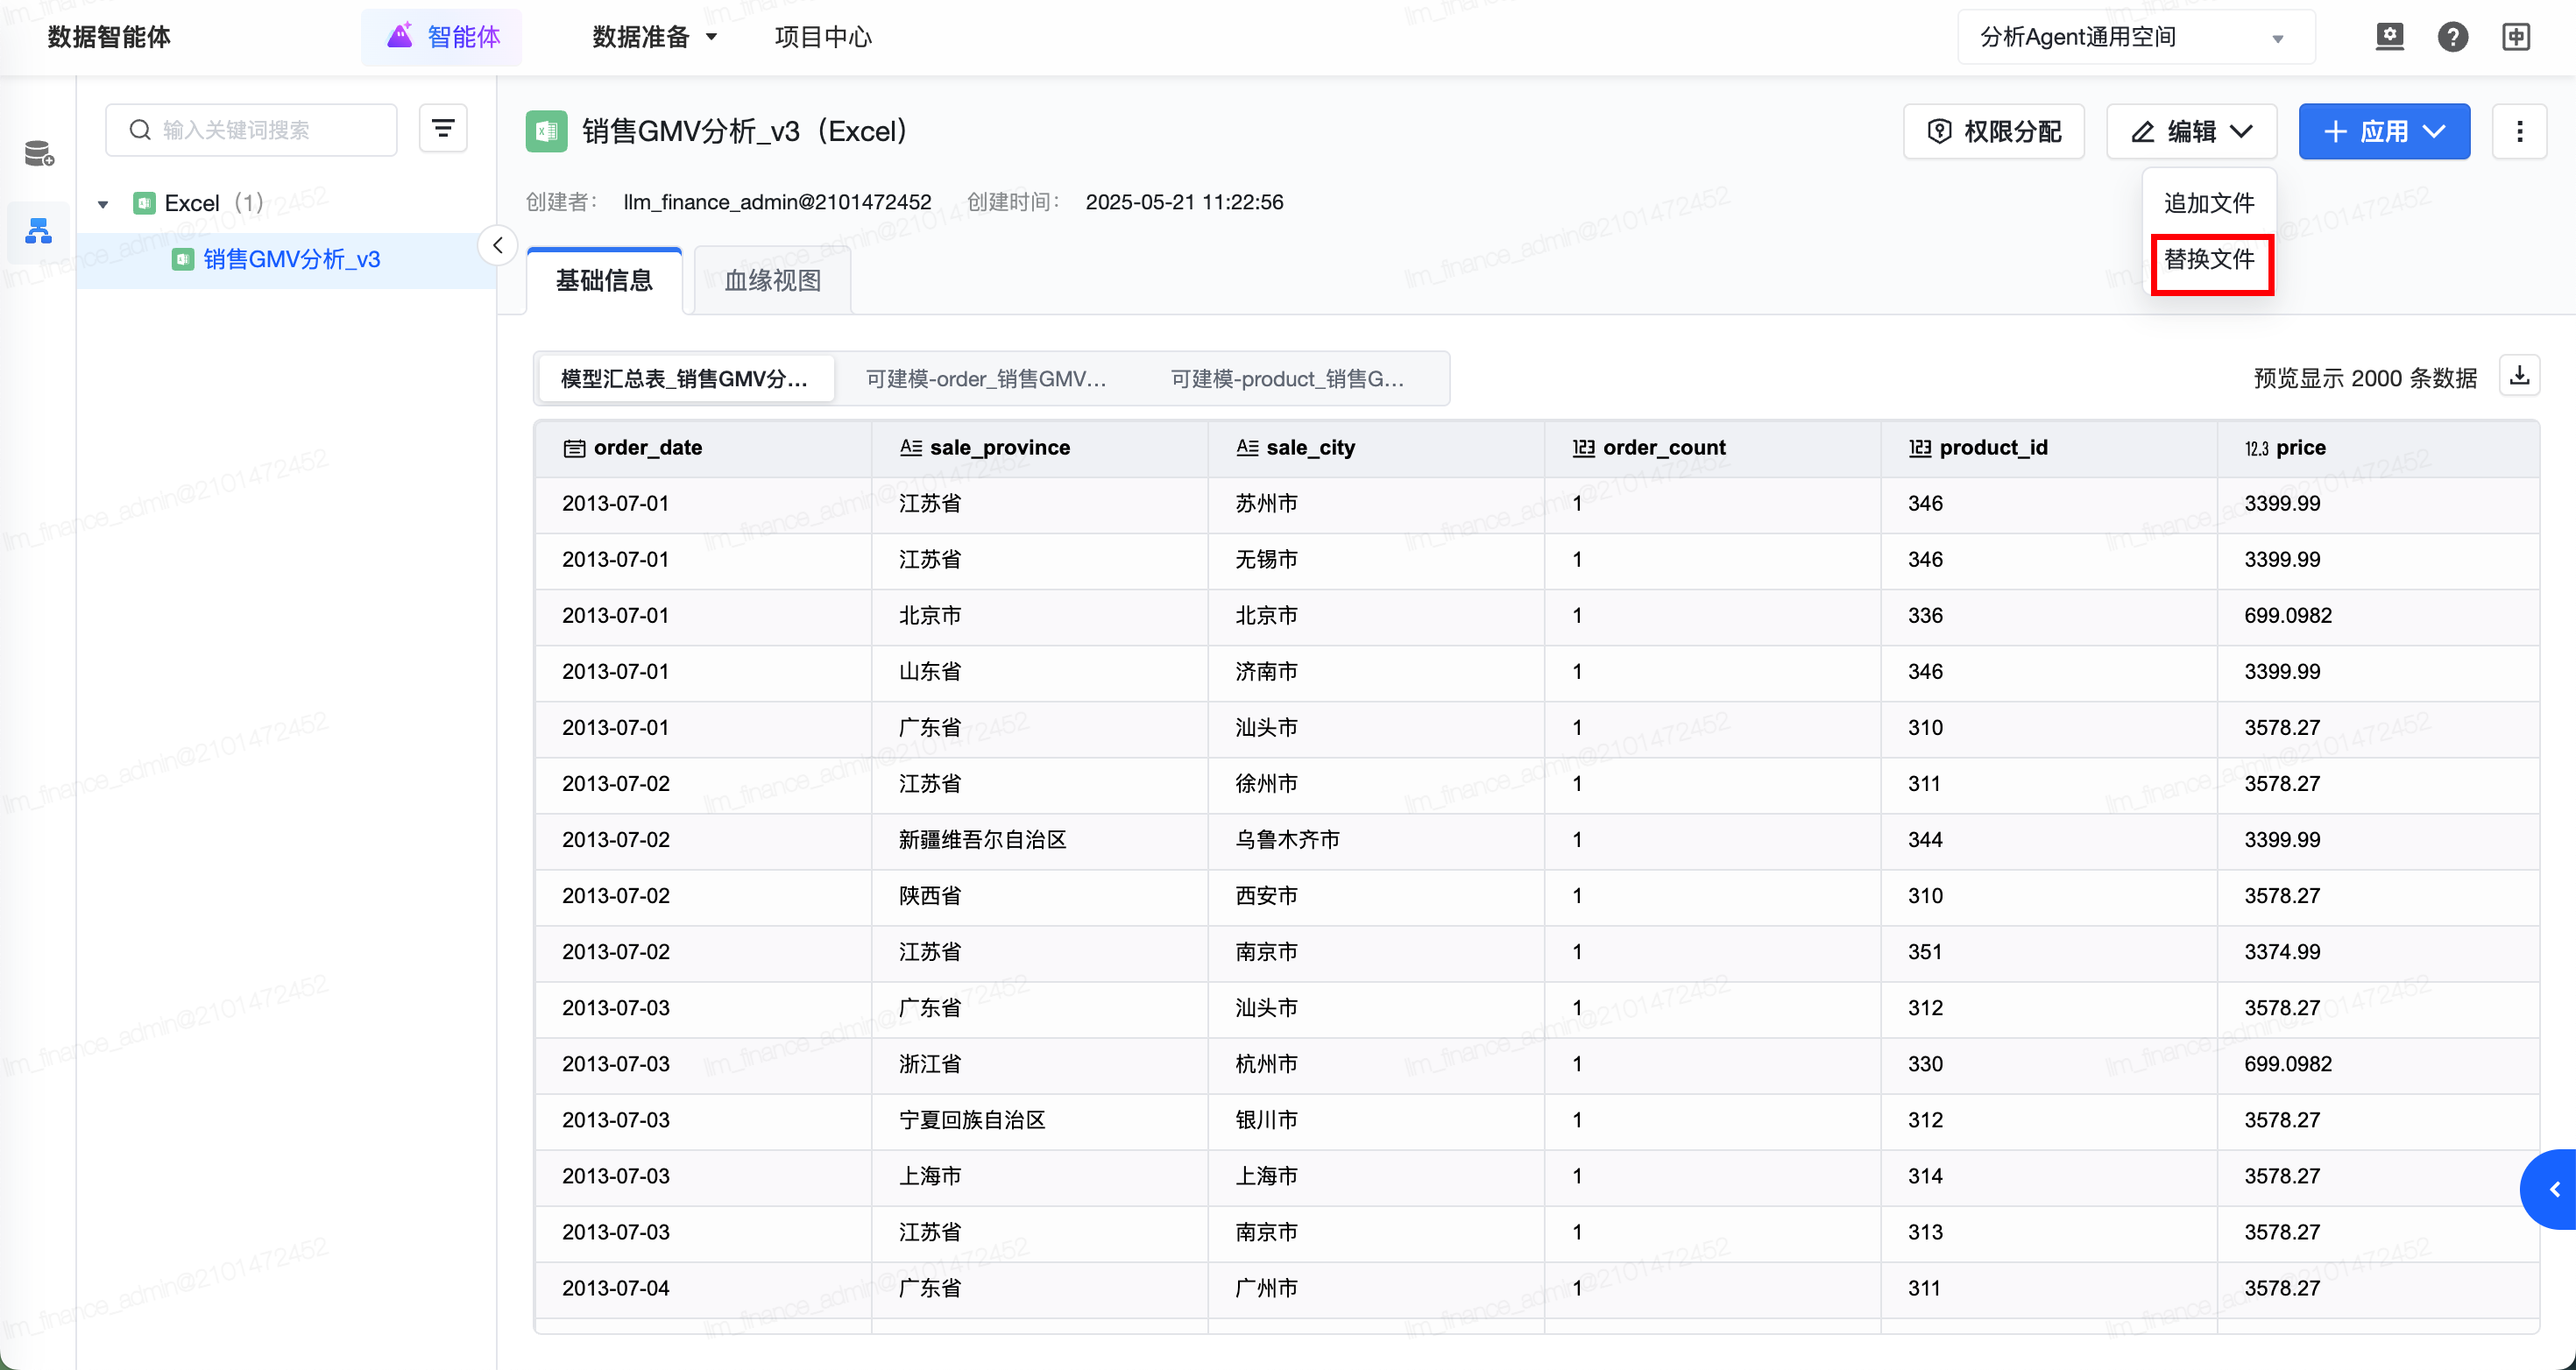Click the filter list icon beside search
Screen dimensions: 2576x1370
click(443, 129)
